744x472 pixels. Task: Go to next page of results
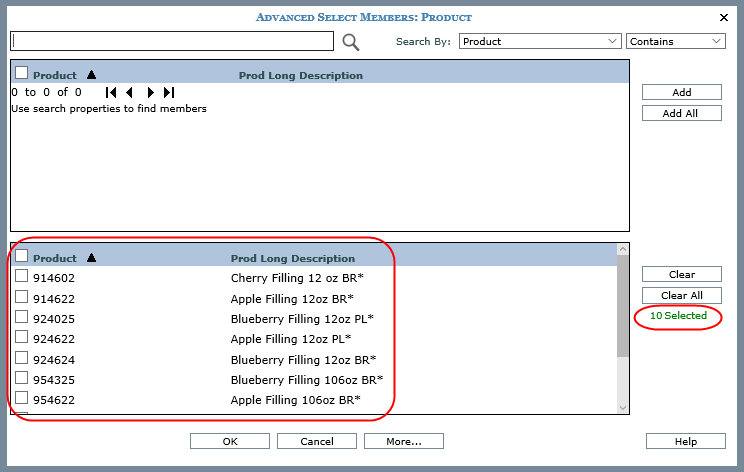pyautogui.click(x=150, y=92)
